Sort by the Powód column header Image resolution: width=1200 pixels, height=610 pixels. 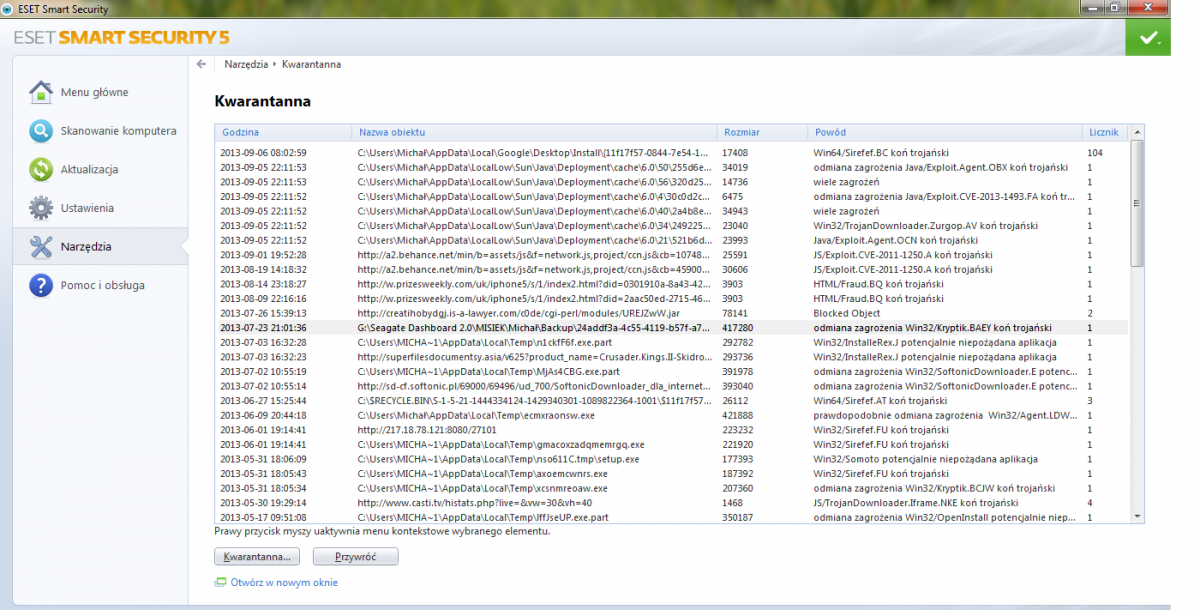pyautogui.click(x=944, y=132)
